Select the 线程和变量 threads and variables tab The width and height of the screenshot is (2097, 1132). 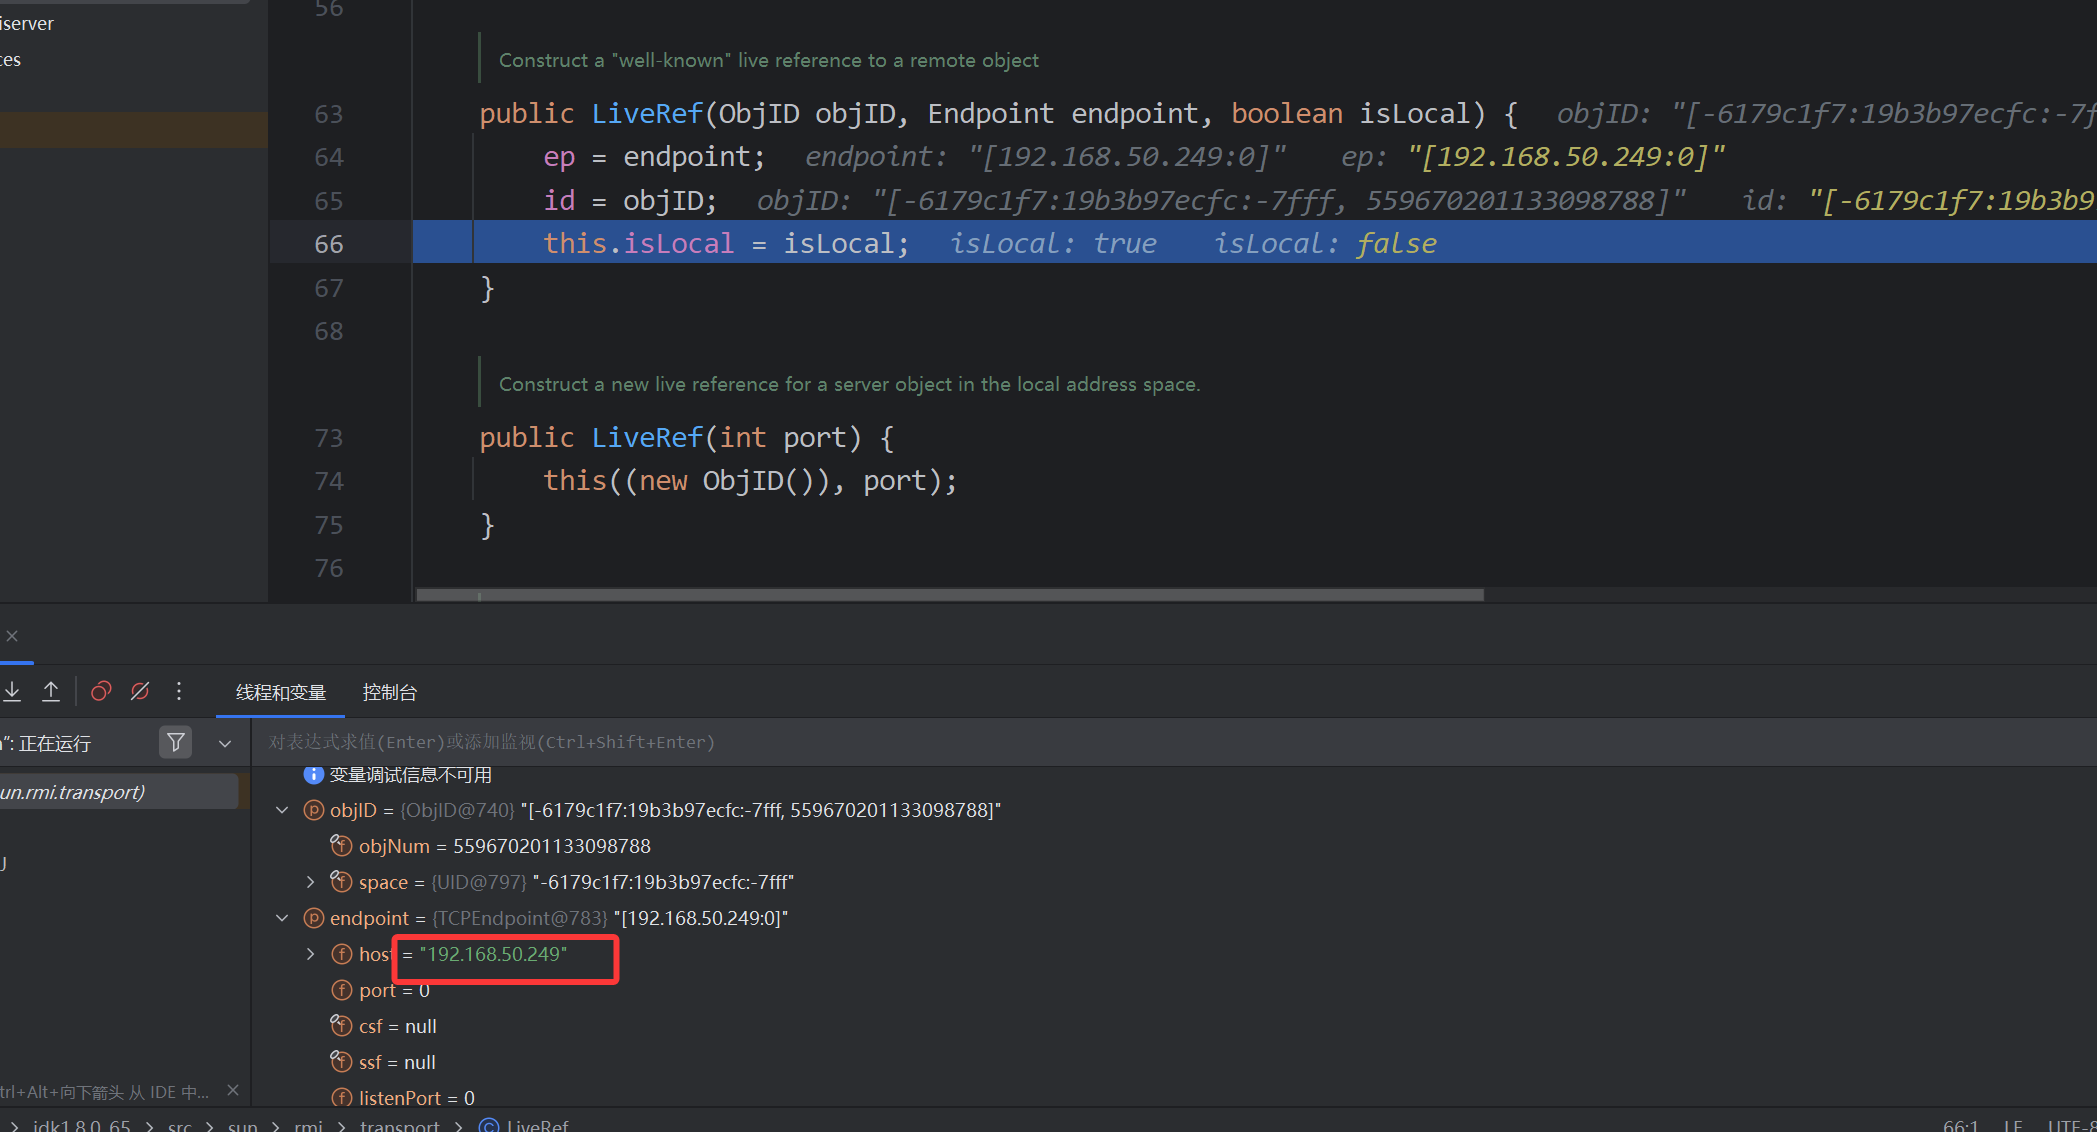[x=281, y=692]
